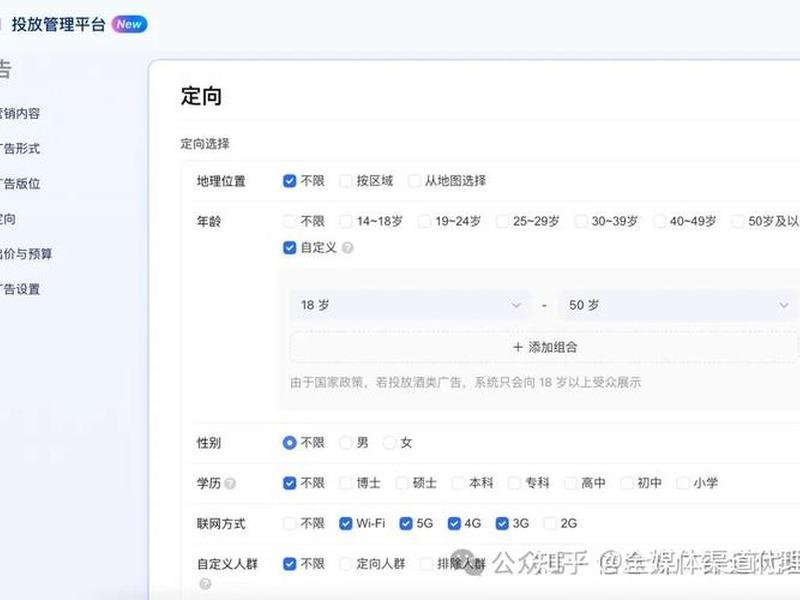
Task: Uncheck the 4G network option
Action: pyautogui.click(x=454, y=523)
